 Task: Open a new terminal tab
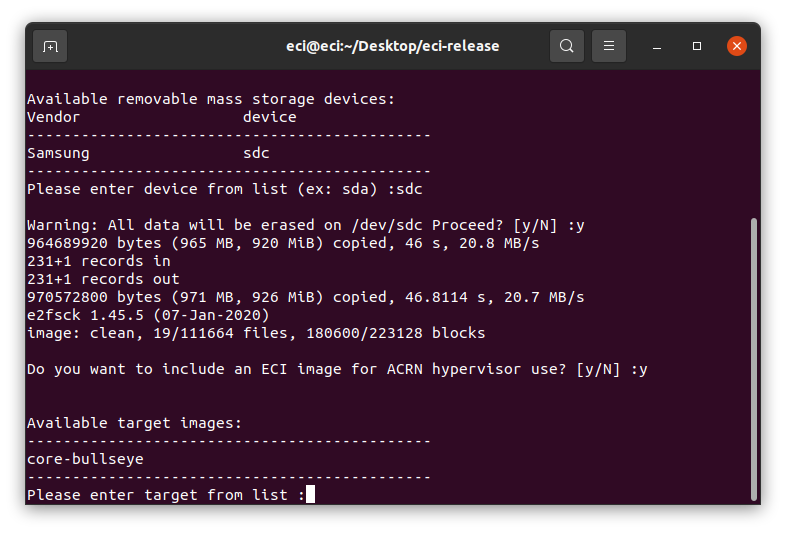point(50,46)
